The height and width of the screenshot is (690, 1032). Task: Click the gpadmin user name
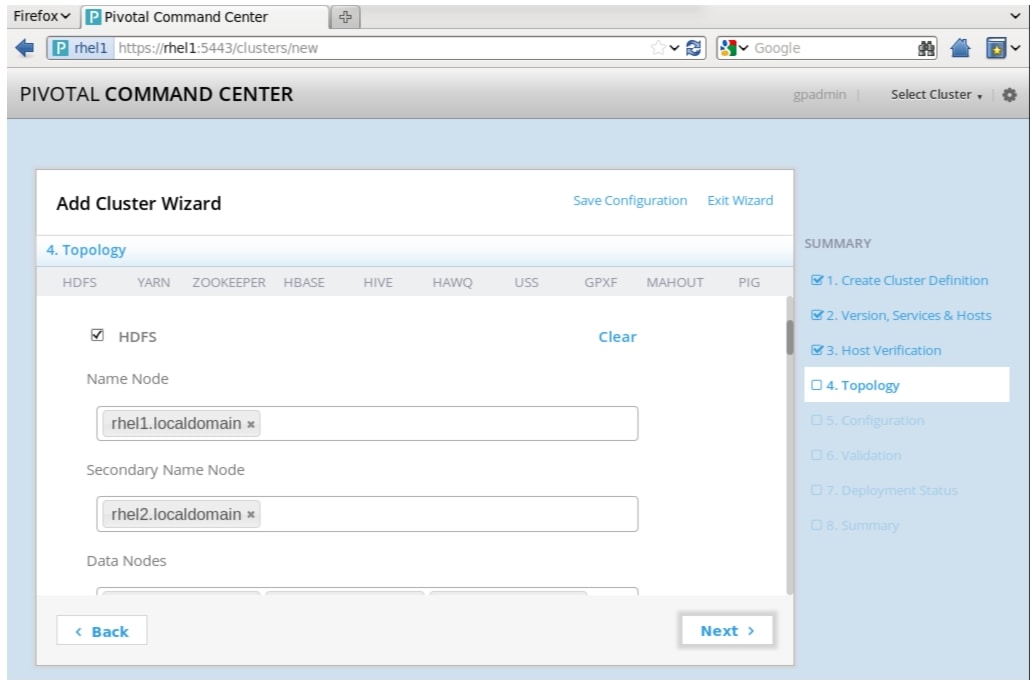(x=819, y=95)
